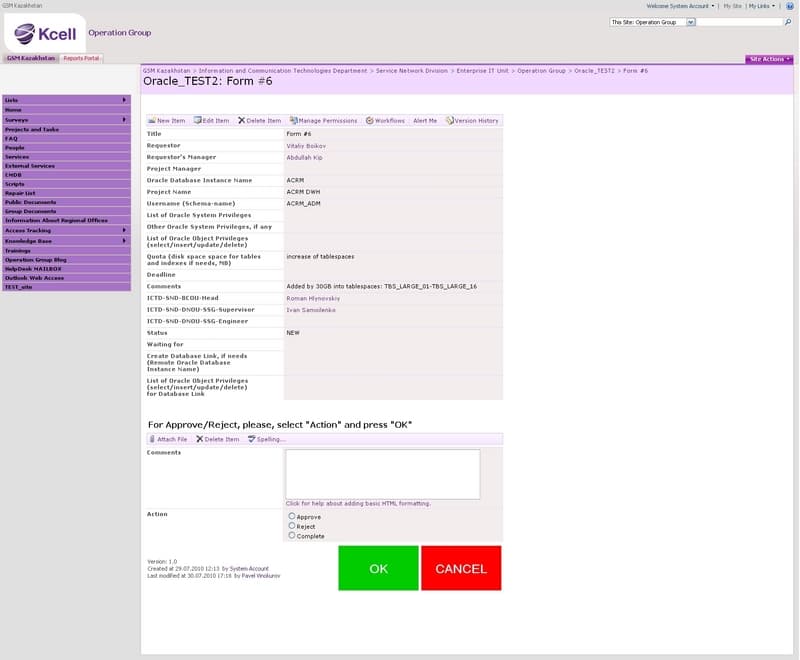View Version History

click(x=472, y=120)
